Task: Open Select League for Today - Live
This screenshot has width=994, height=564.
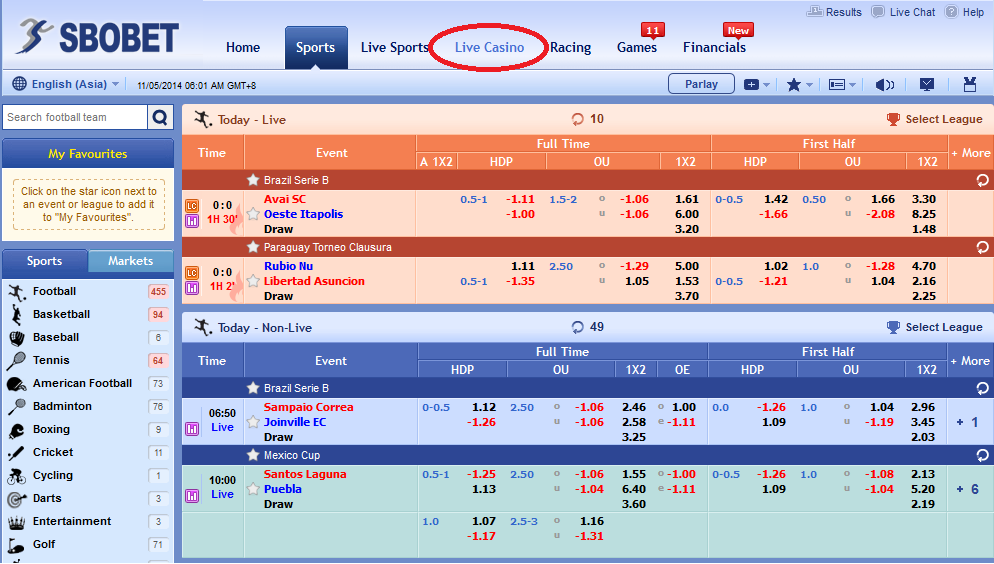Action: (x=934, y=119)
